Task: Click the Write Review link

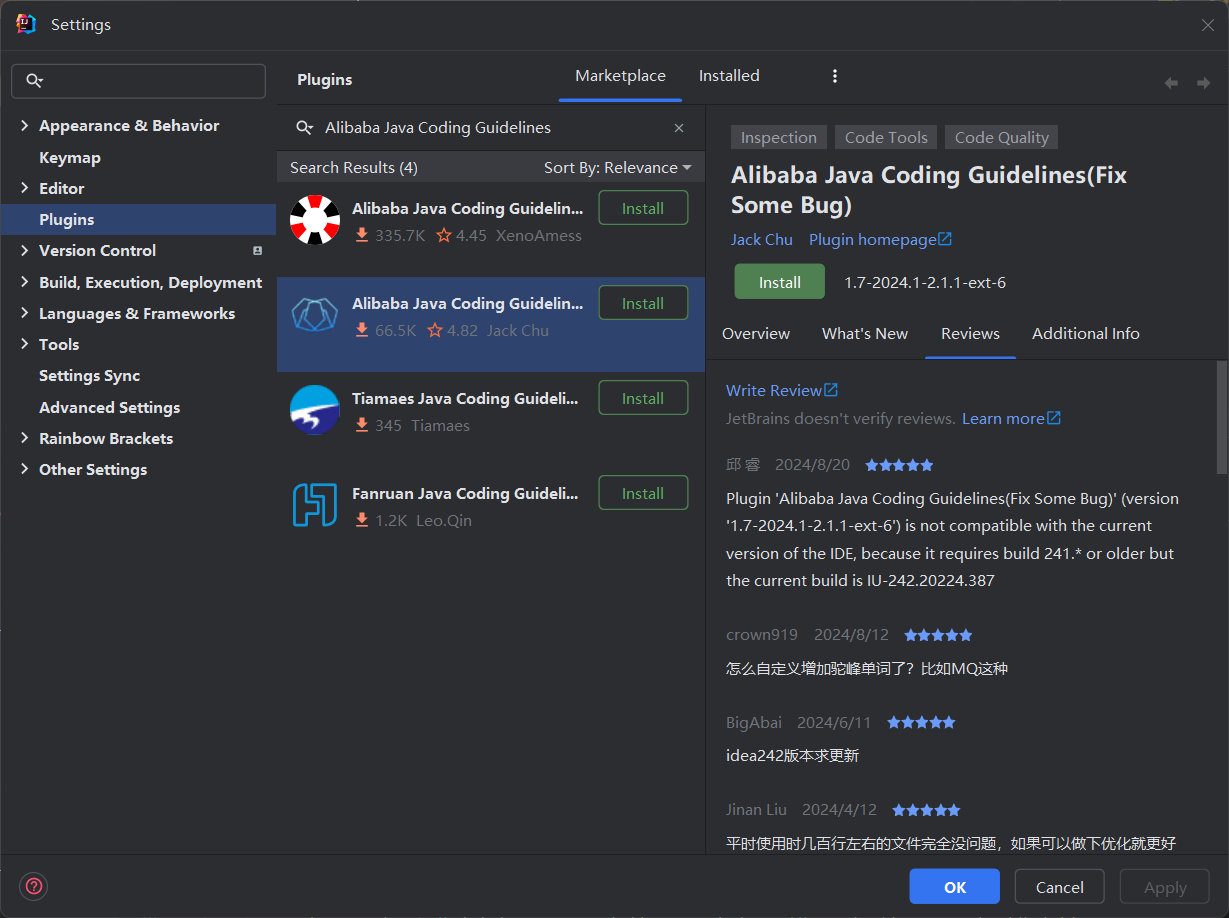Action: click(x=774, y=390)
